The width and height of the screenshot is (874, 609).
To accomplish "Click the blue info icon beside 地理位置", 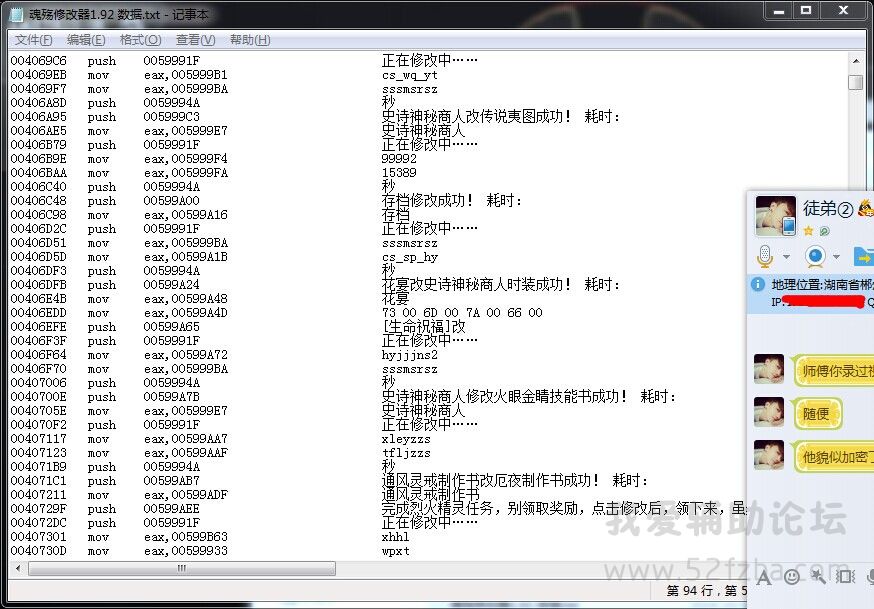I will 758,285.
